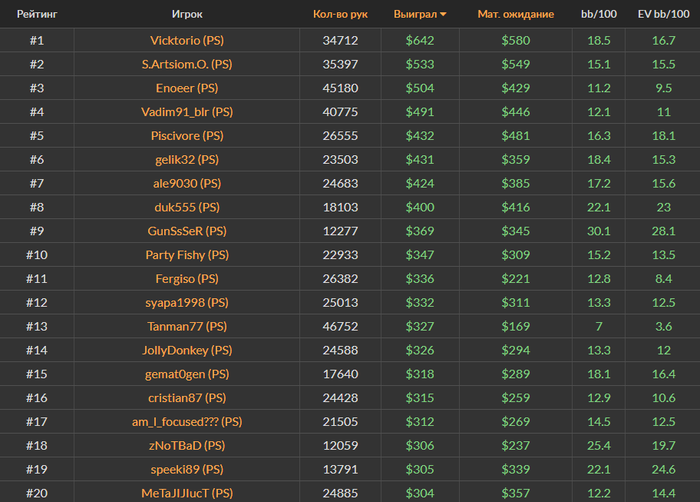
Task: Open player JollyDonkey (PS) profile
Action: click(187, 350)
